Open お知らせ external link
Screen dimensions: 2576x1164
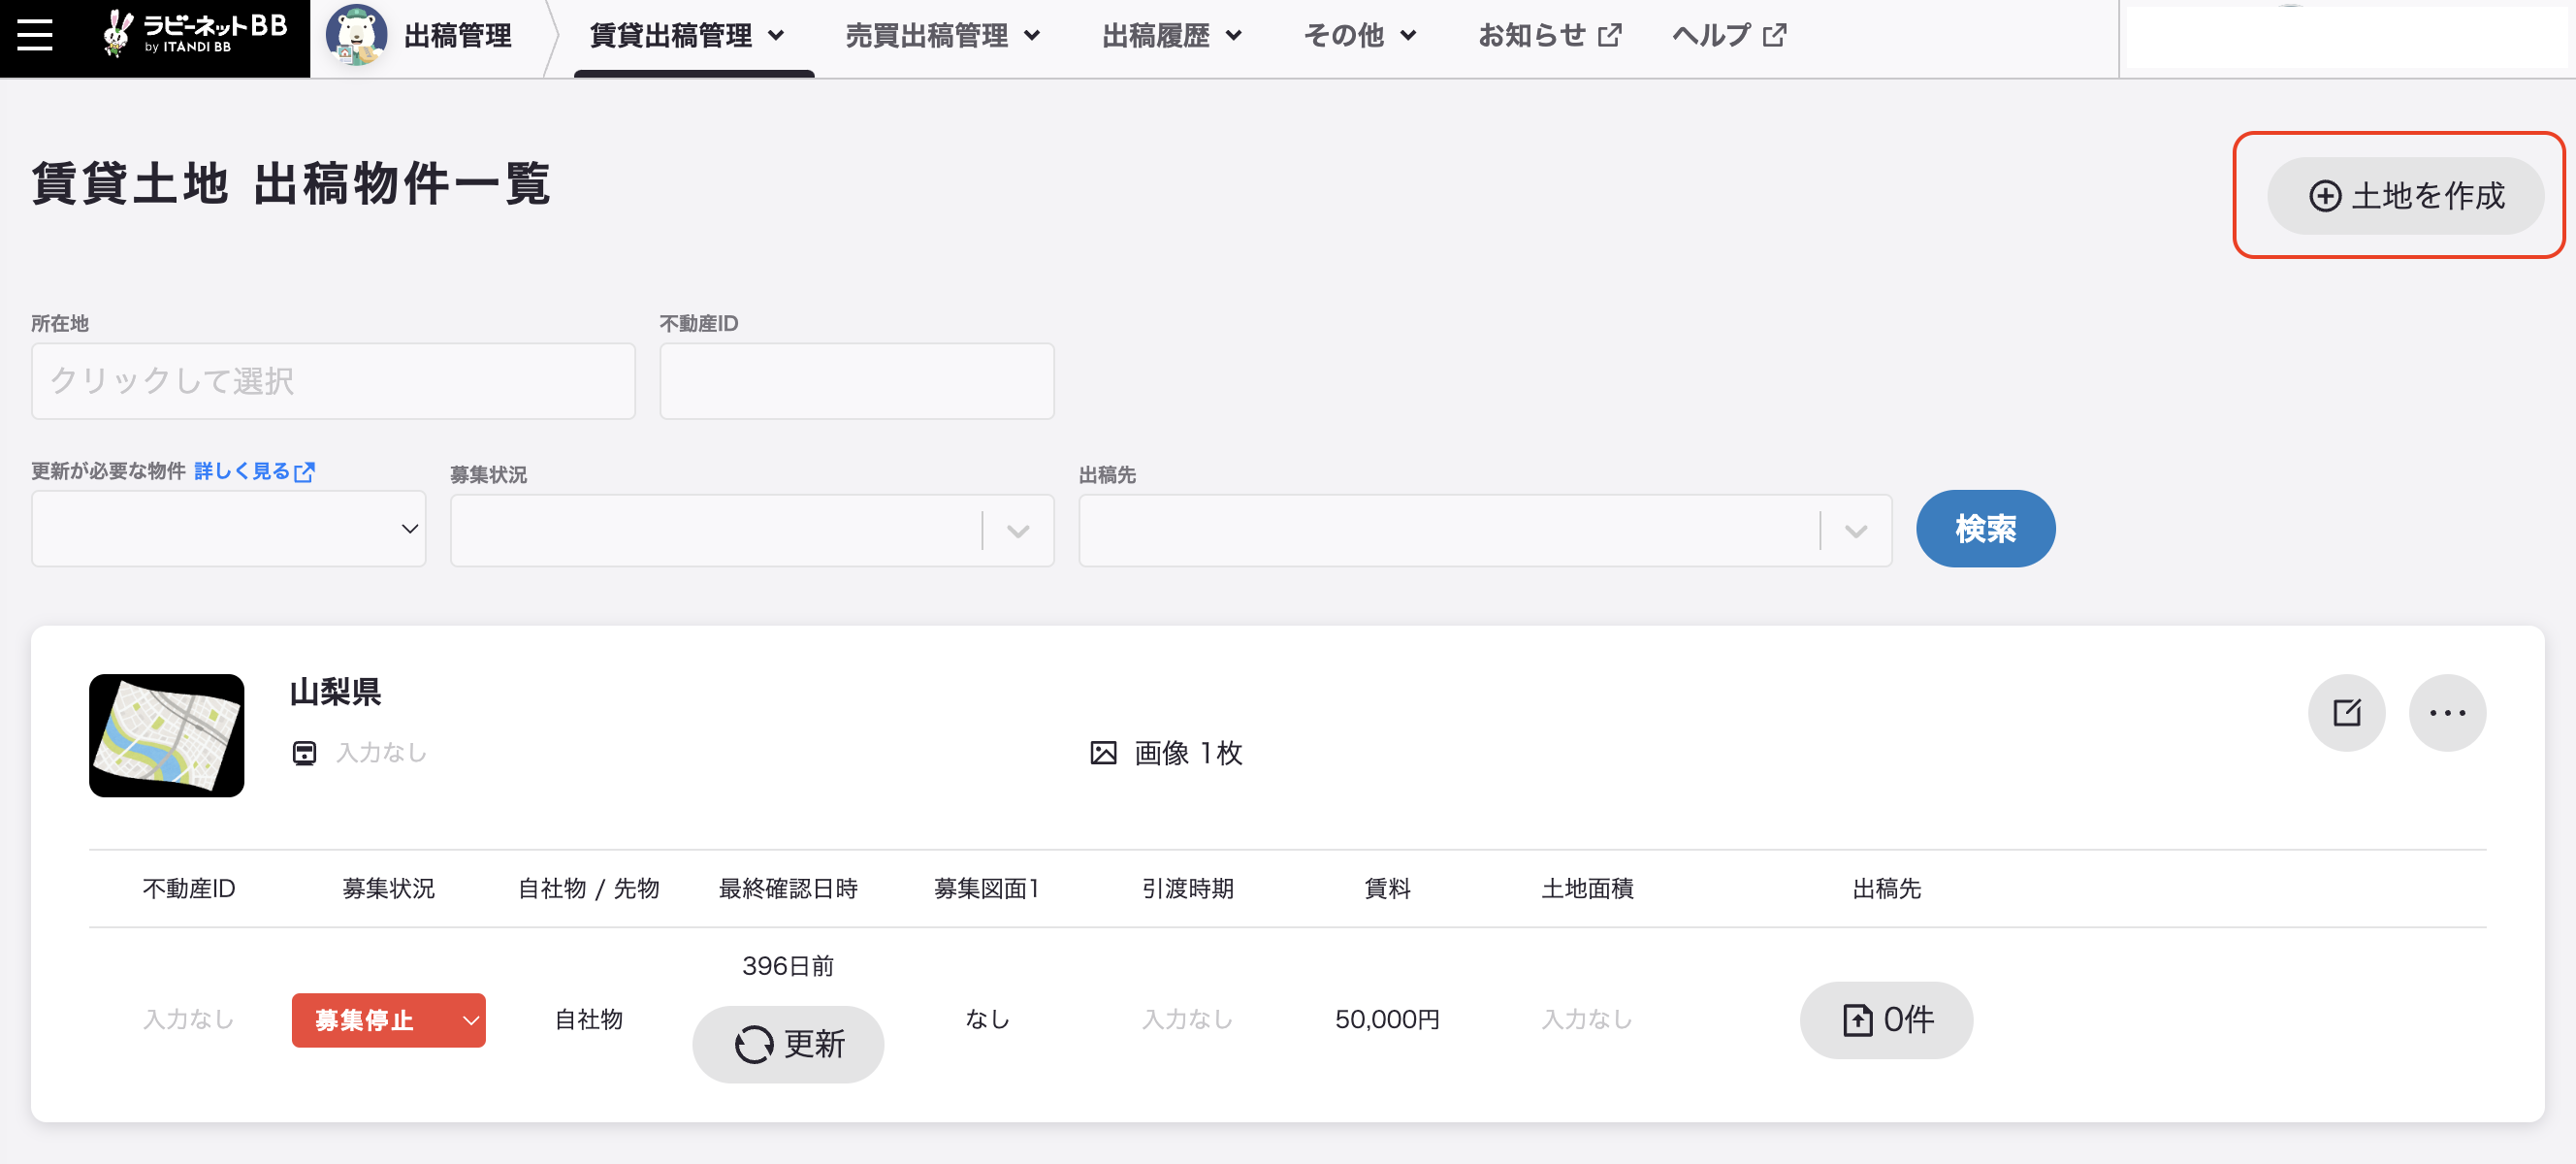(x=1550, y=36)
